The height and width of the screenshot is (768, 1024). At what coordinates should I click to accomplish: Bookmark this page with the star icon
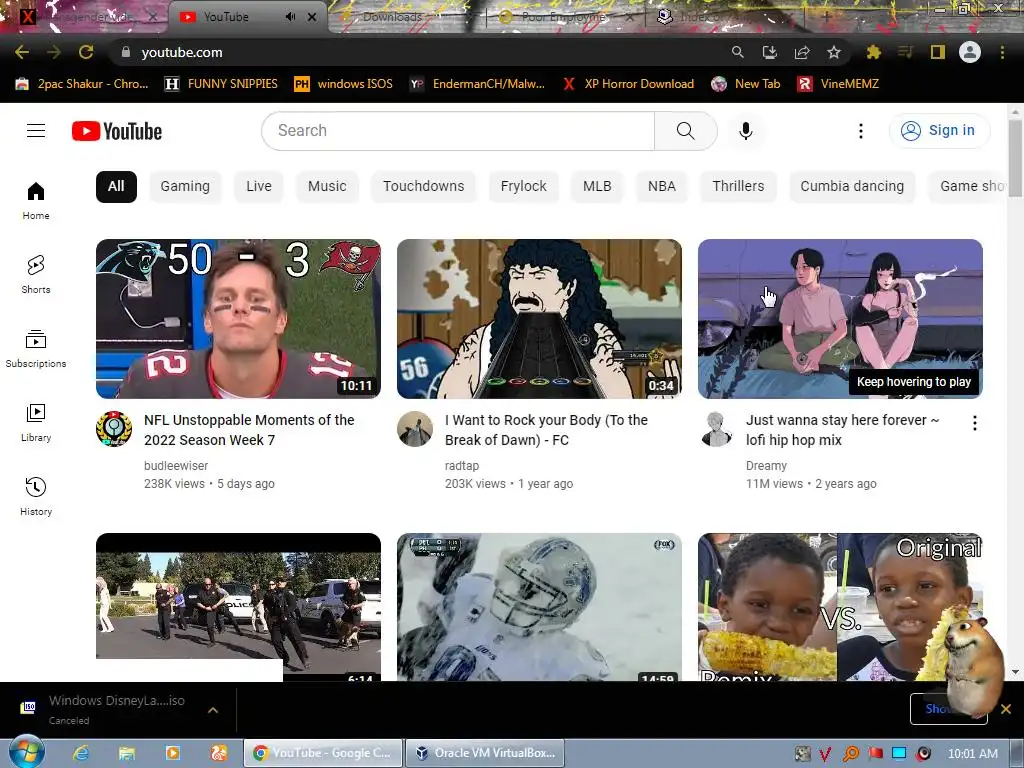pyautogui.click(x=834, y=52)
